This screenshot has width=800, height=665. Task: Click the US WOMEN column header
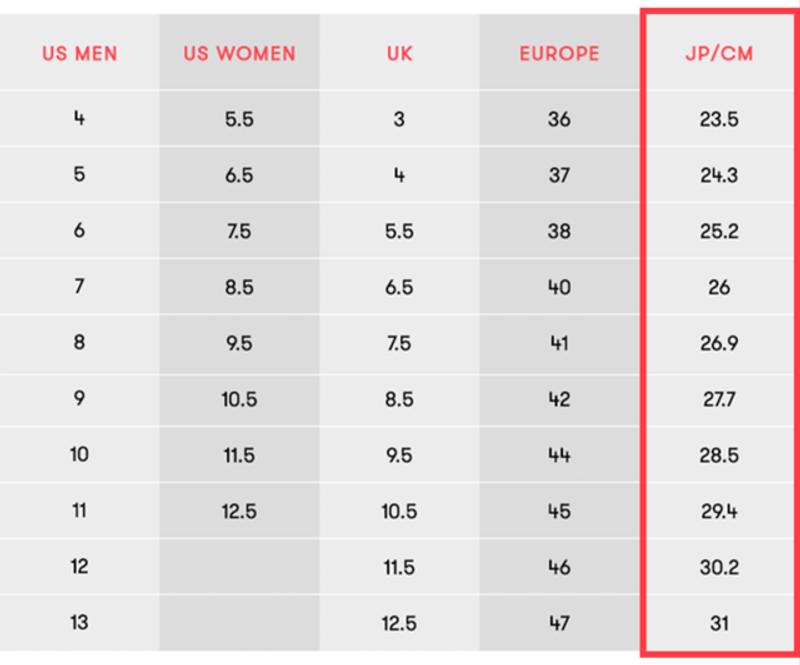click(239, 54)
